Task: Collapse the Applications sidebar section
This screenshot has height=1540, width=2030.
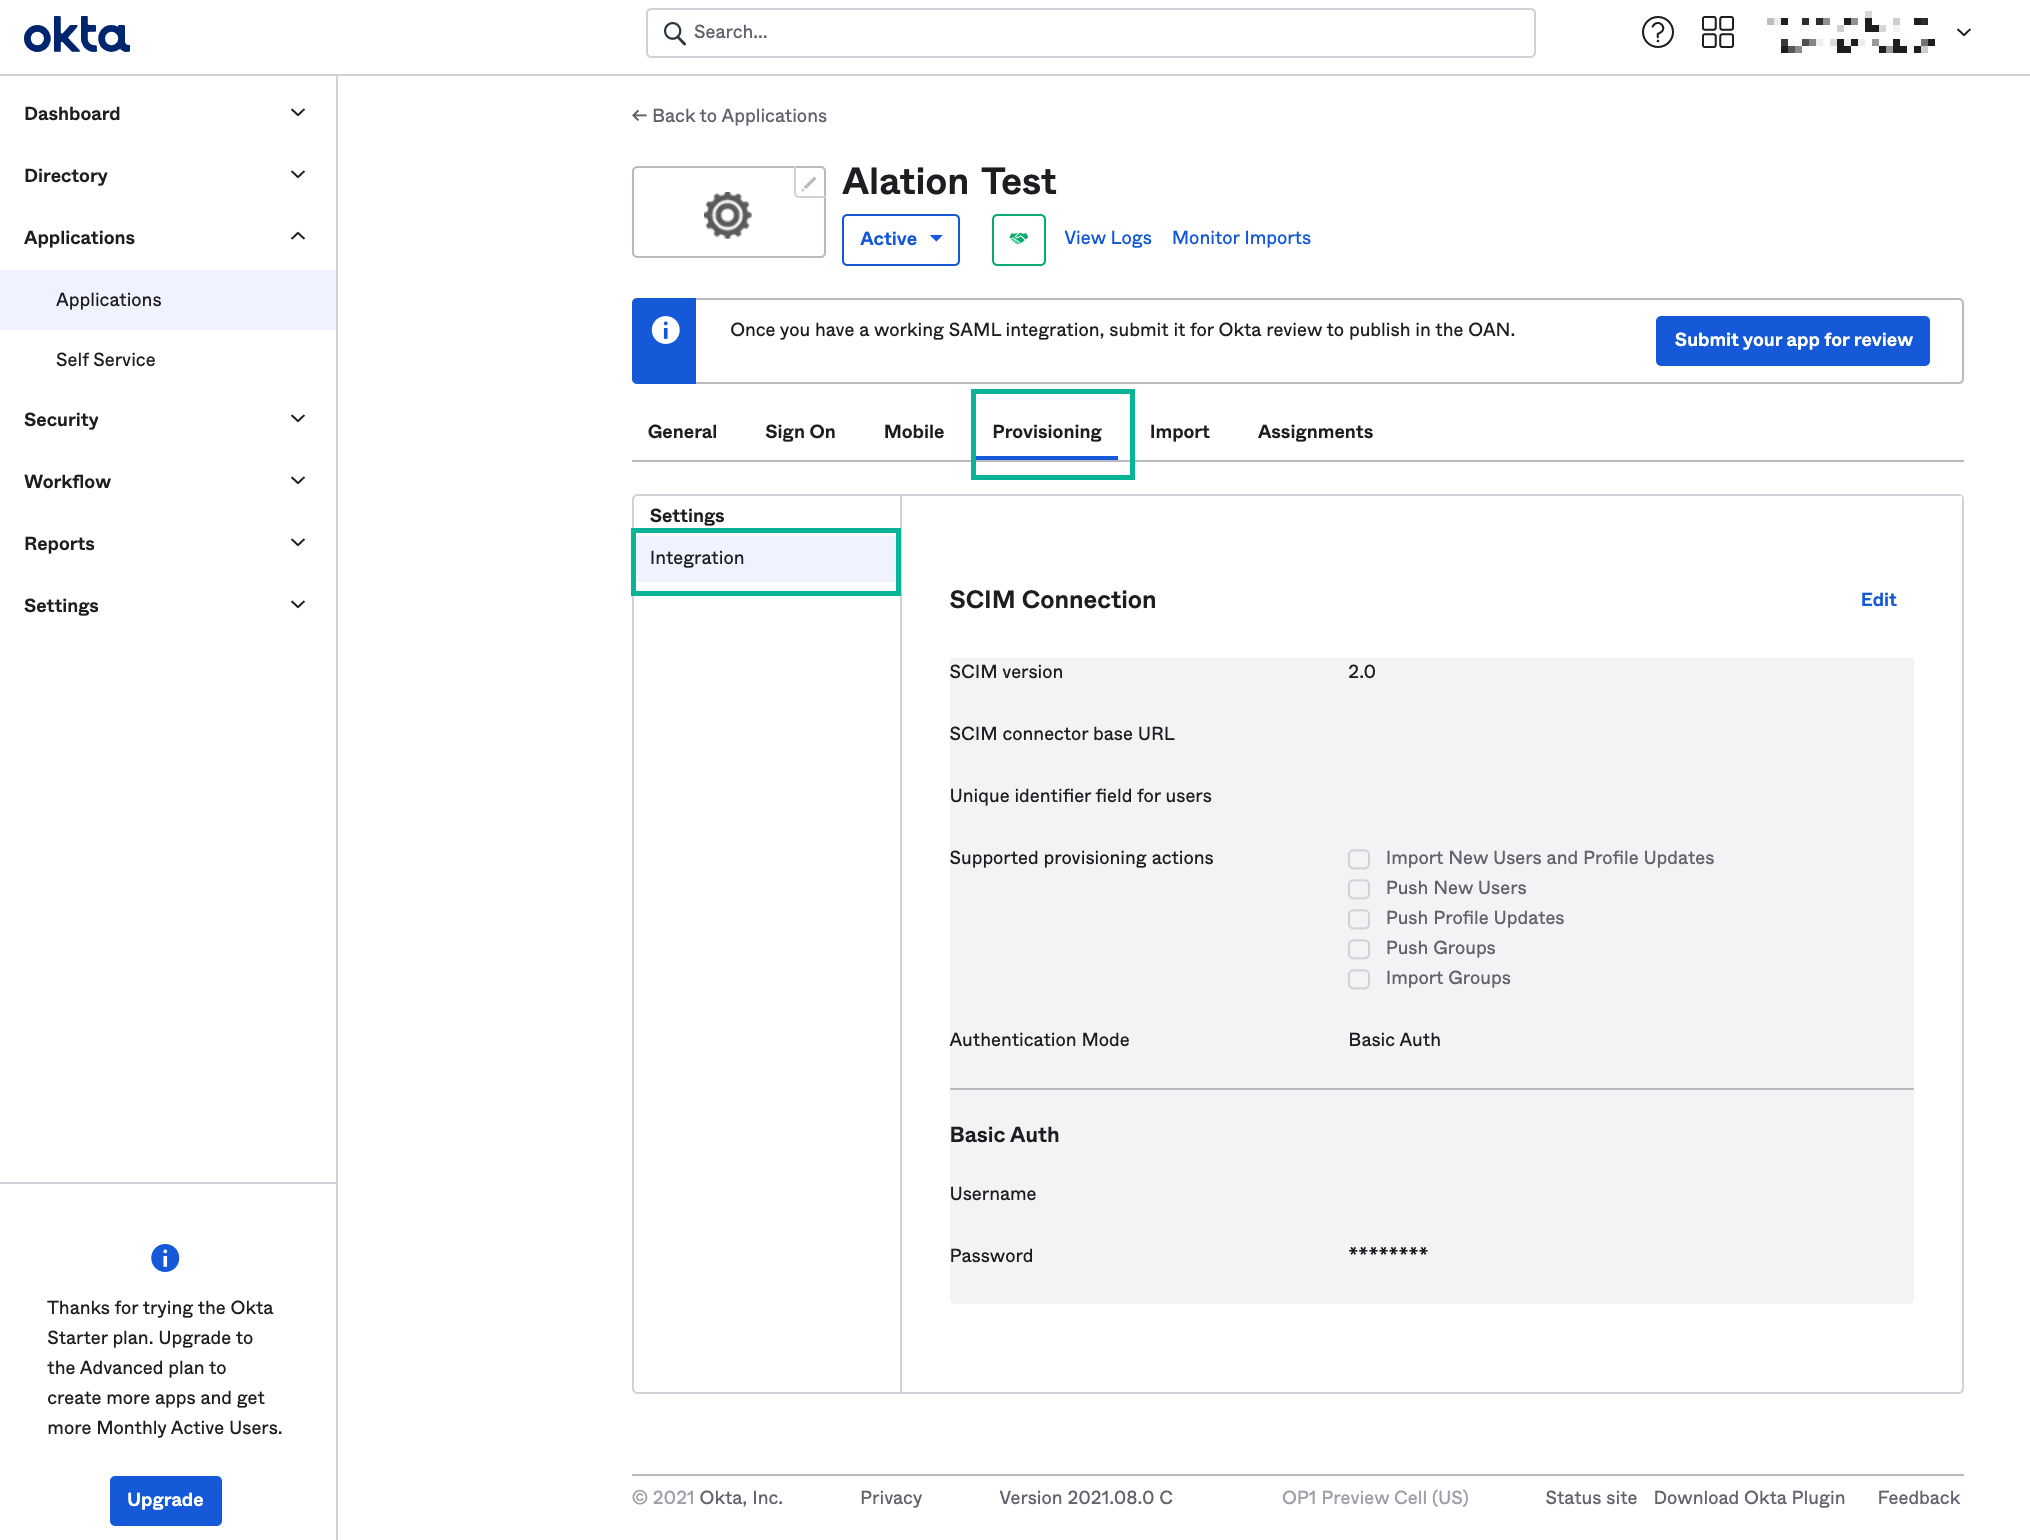Action: (167, 237)
